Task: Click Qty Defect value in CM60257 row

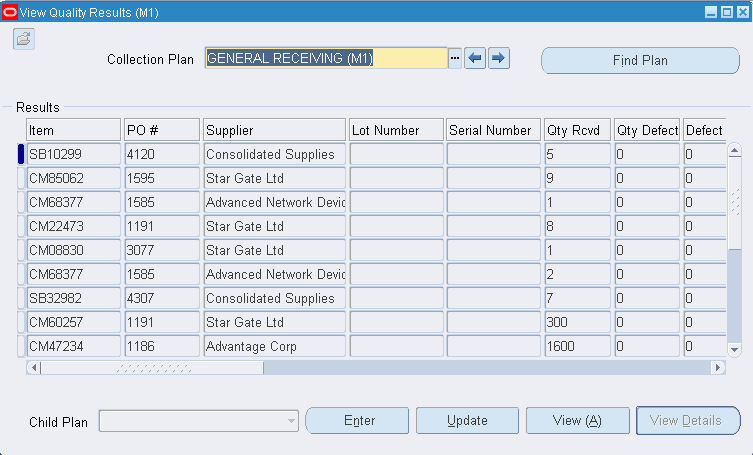Action: click(x=647, y=322)
